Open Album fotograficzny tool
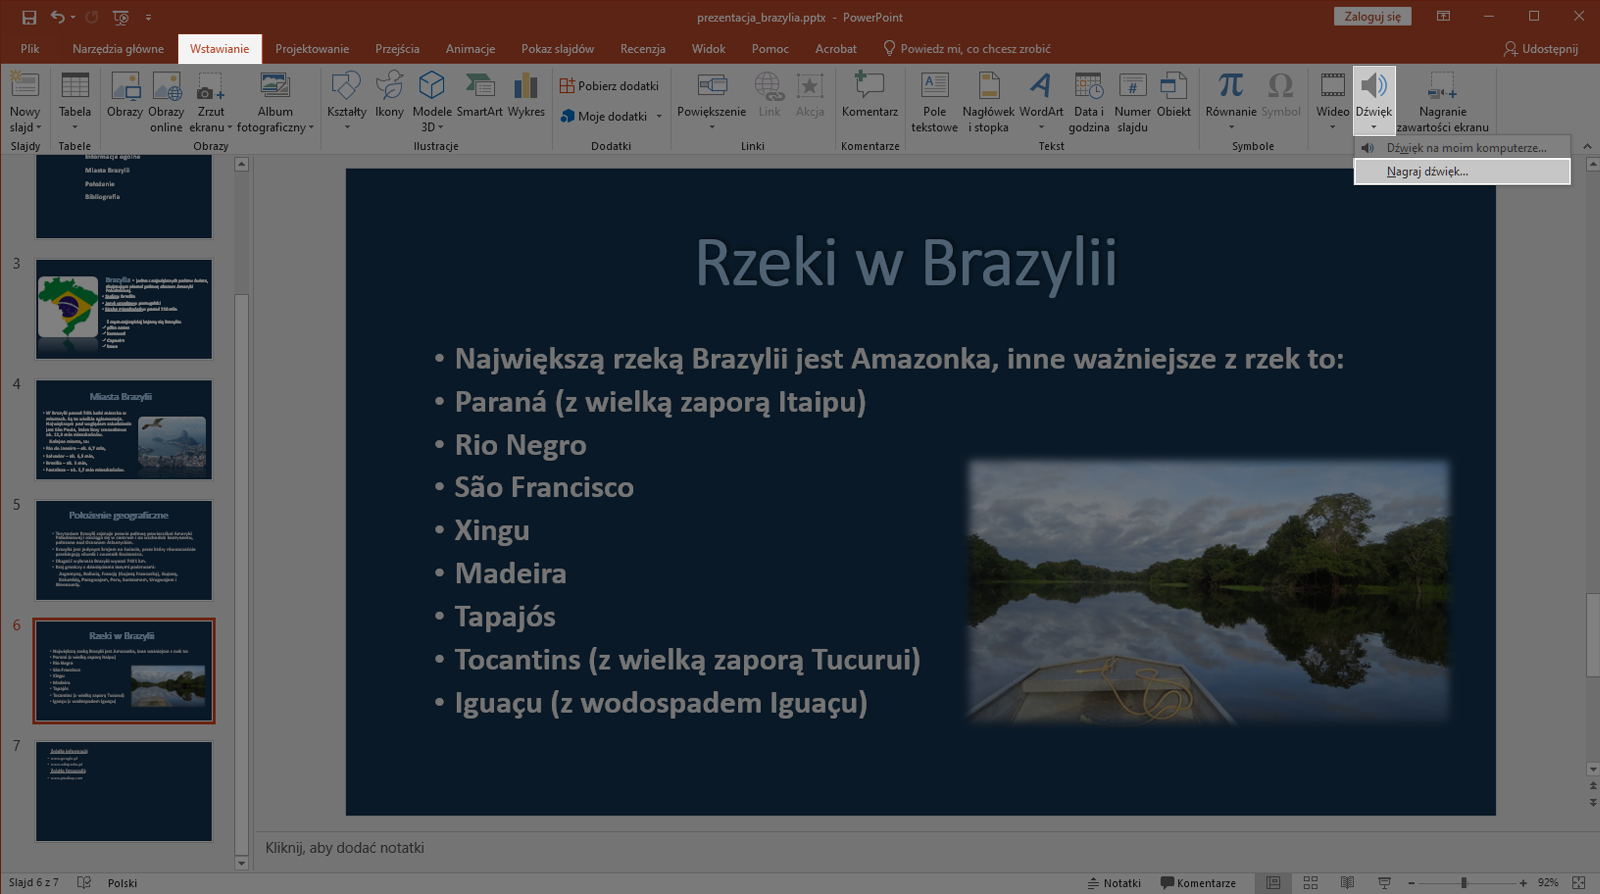Screen dimensions: 1600x894 tap(275, 103)
